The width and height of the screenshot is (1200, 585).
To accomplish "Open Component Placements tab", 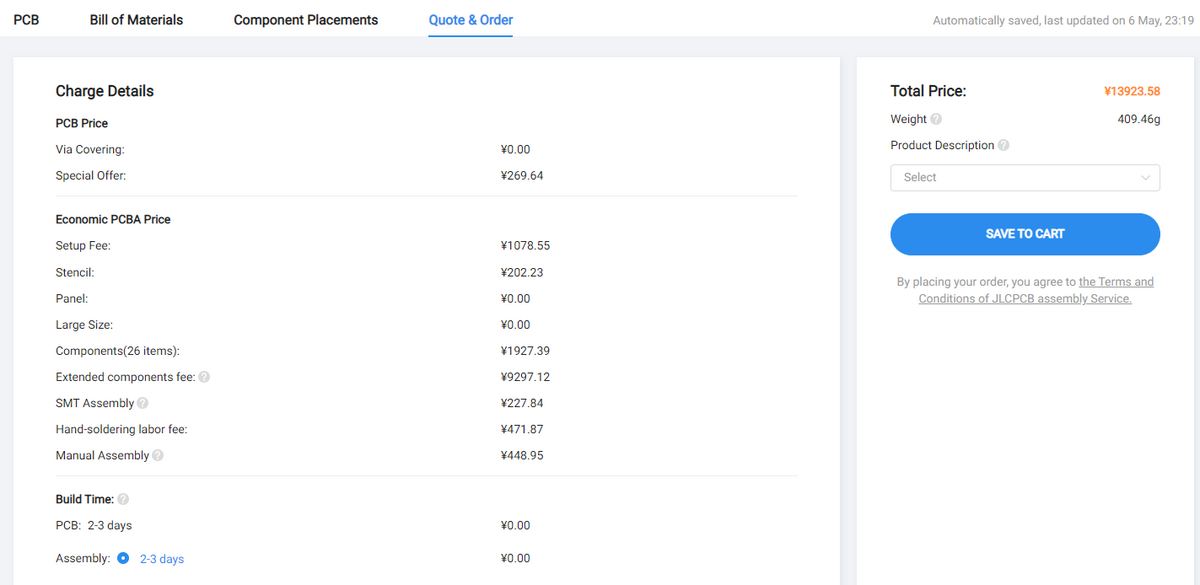I will pos(306,19).
